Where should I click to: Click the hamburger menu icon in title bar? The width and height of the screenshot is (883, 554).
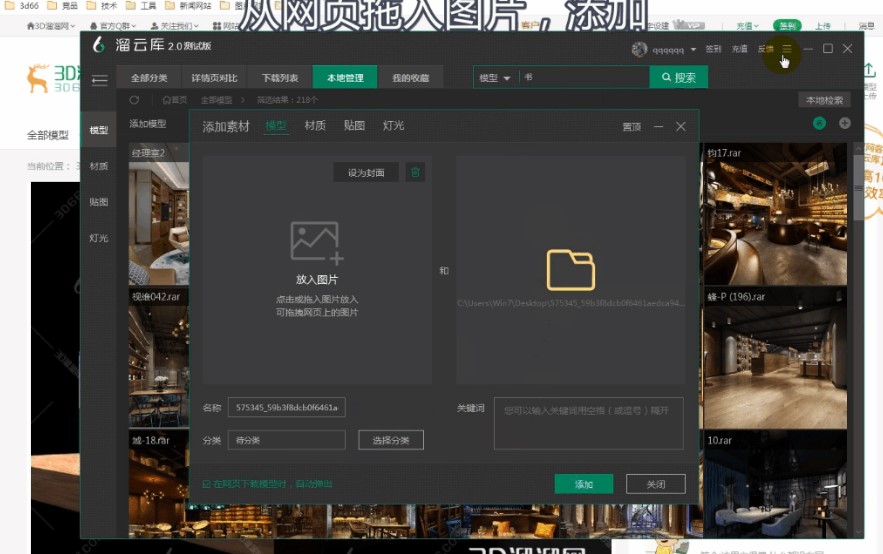pyautogui.click(x=787, y=49)
